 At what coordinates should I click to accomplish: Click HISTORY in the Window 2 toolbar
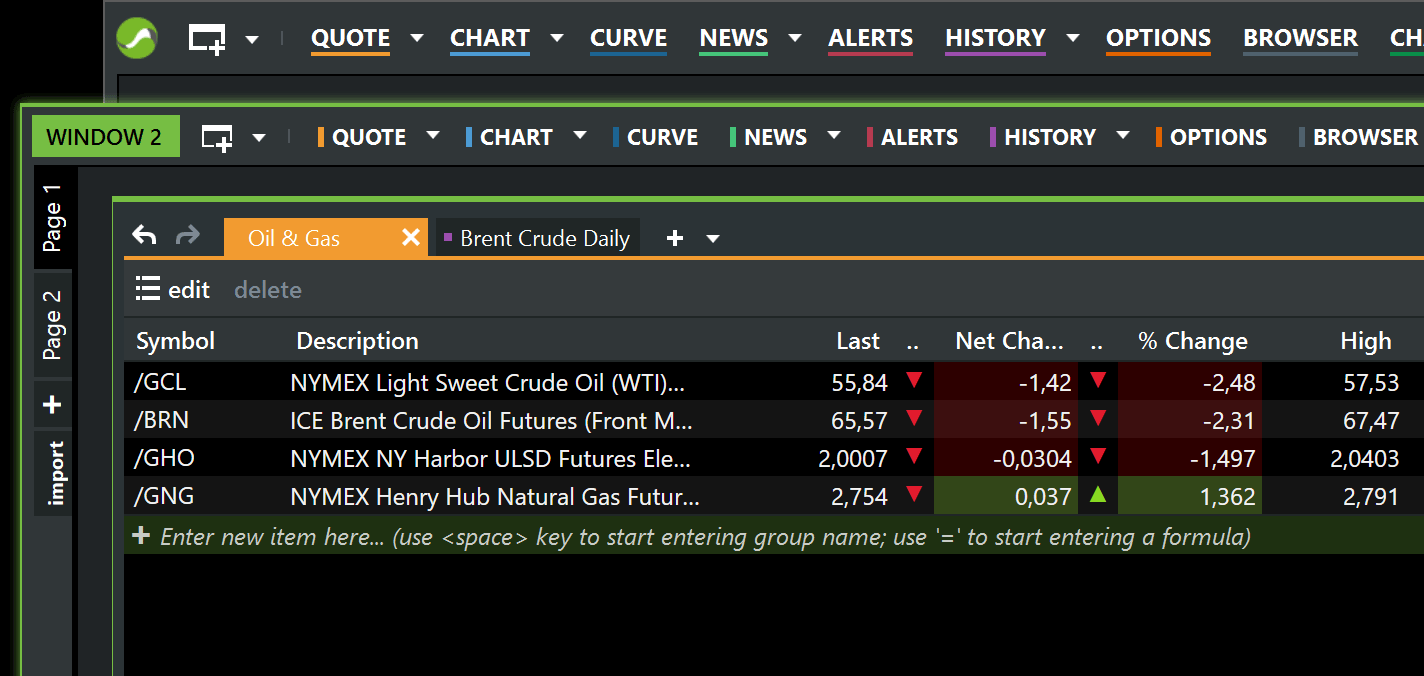point(1043,137)
